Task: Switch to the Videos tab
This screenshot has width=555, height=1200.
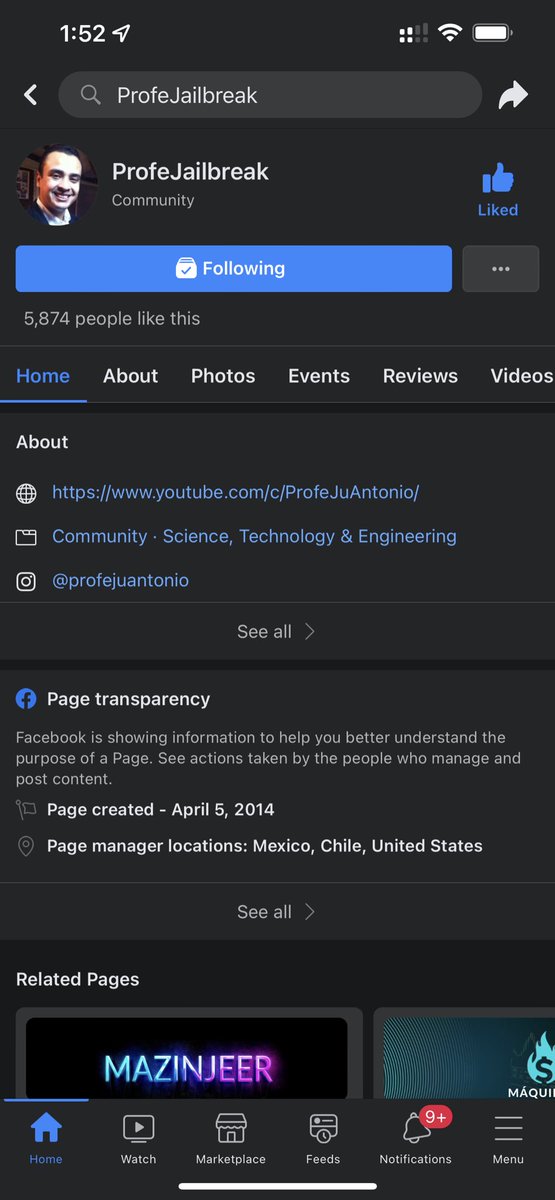Action: click(521, 376)
